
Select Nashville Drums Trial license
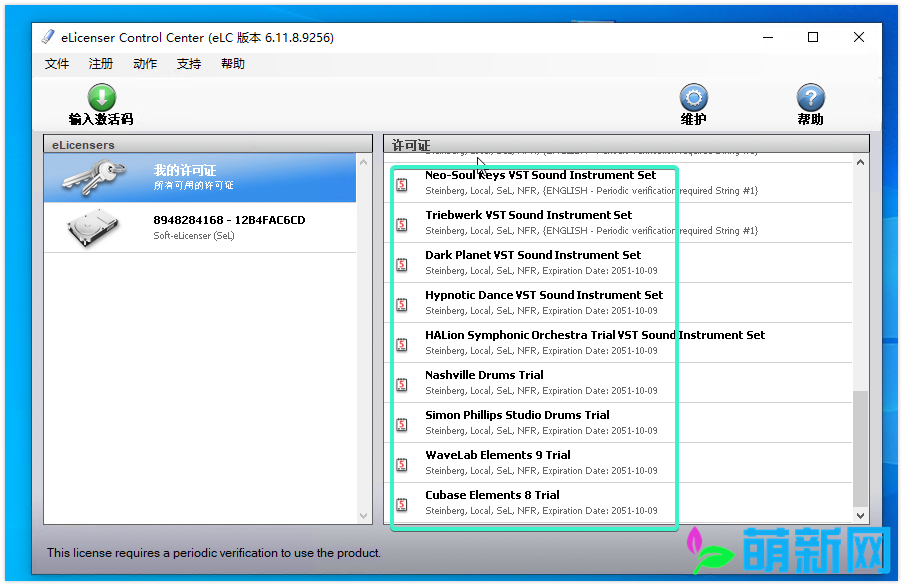(619, 382)
